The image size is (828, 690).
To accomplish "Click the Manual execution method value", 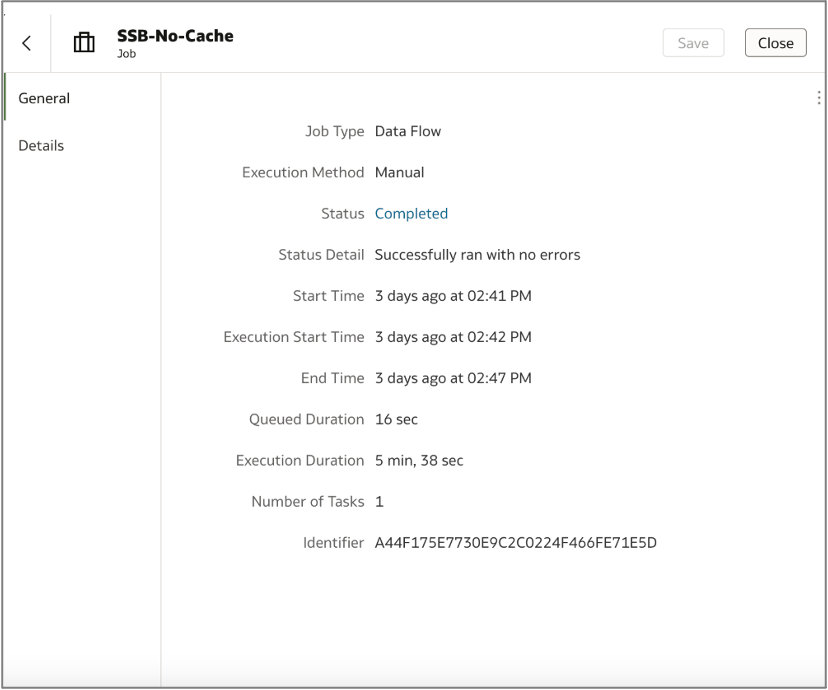I will (x=399, y=172).
